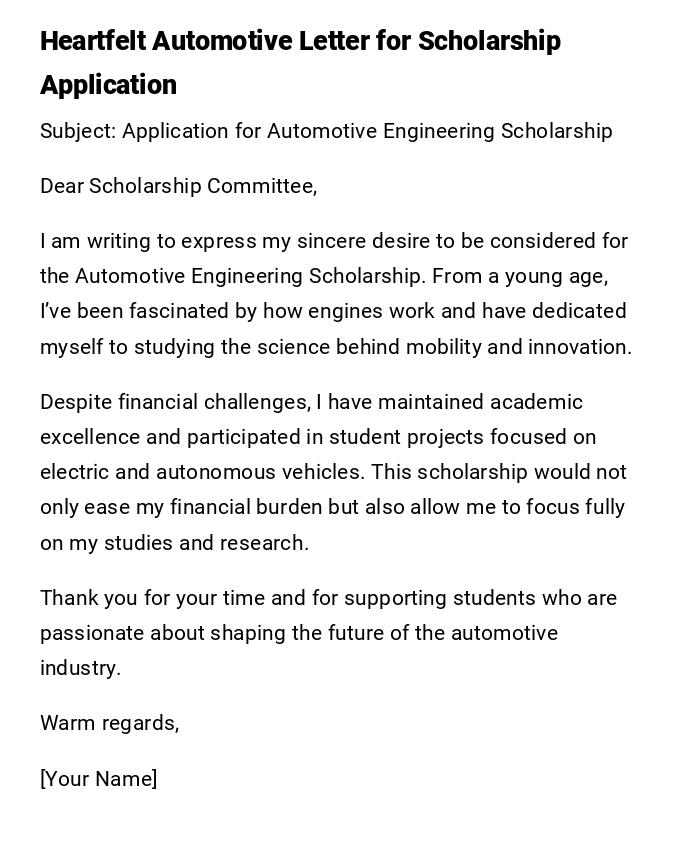Click the heading 'Heartfelt Automotive Letter for Scholarship'
The height and width of the screenshot is (841, 700).
300,42
